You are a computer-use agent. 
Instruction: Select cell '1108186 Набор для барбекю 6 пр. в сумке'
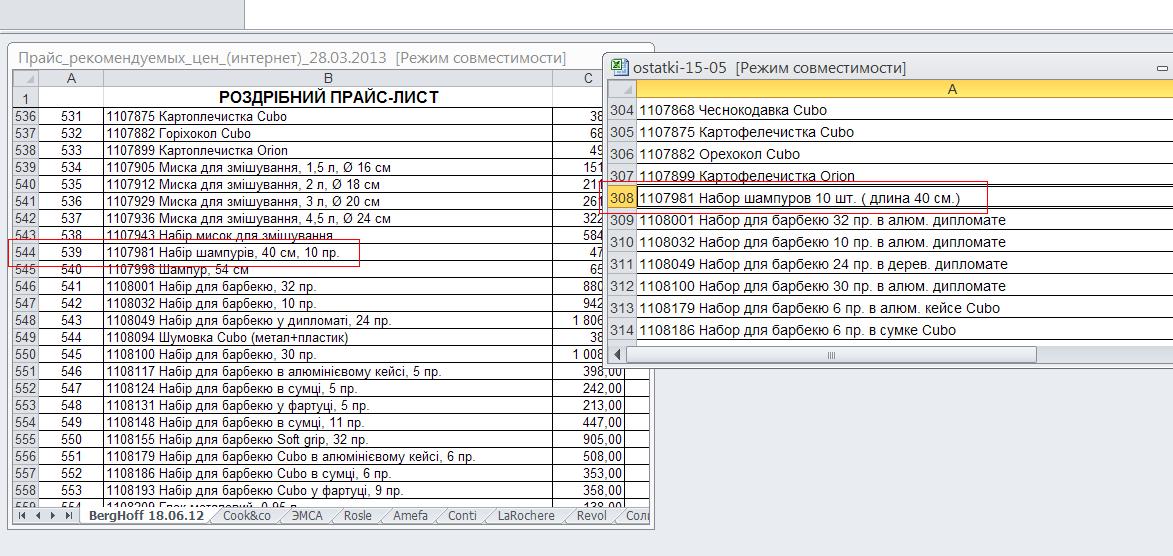click(x=904, y=330)
